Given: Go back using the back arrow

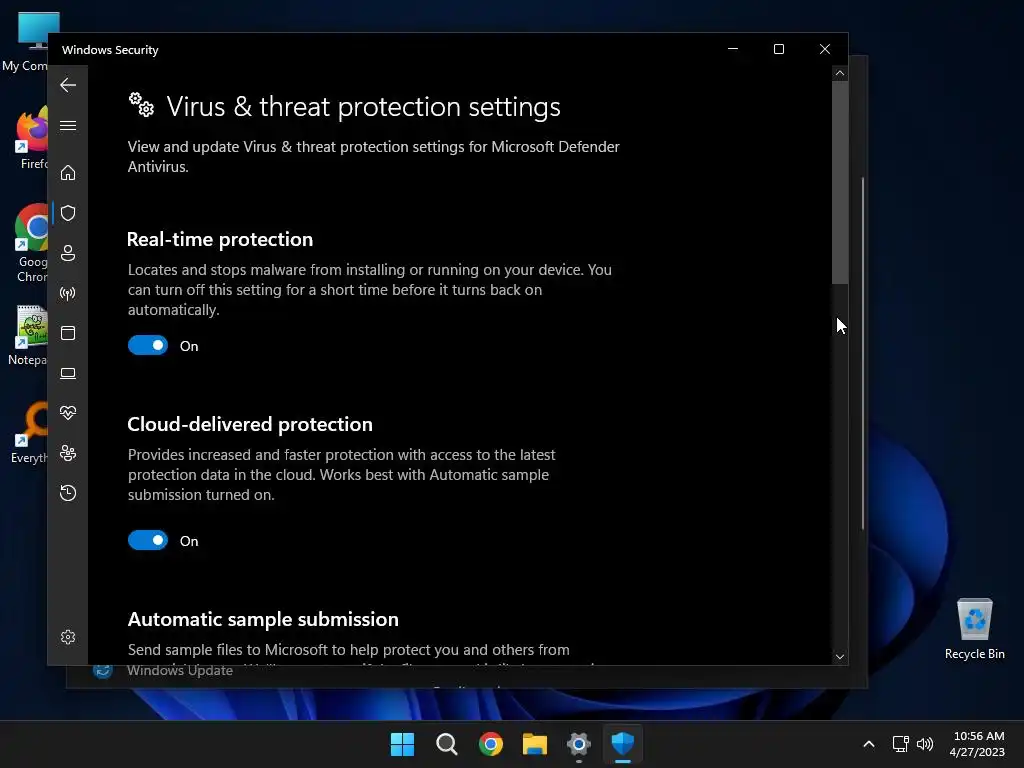Looking at the screenshot, I should click(68, 85).
